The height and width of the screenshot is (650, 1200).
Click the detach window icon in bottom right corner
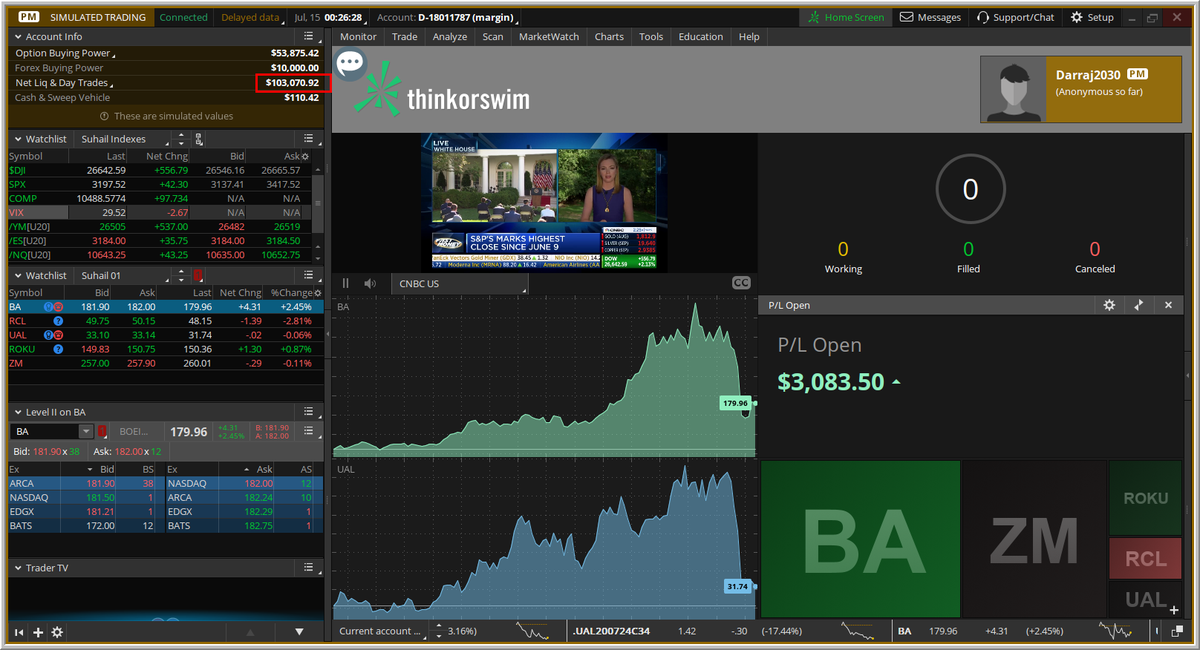click(x=1178, y=631)
